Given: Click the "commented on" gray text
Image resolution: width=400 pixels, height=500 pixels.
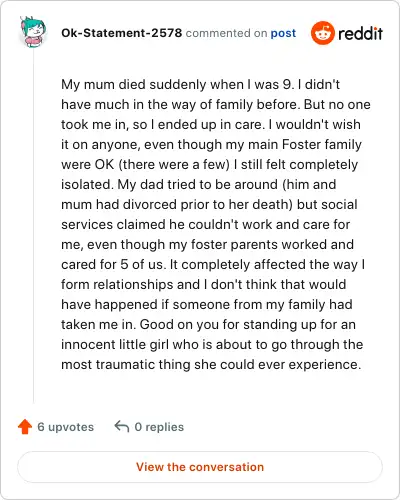Looking at the screenshot, I should [x=226, y=33].
